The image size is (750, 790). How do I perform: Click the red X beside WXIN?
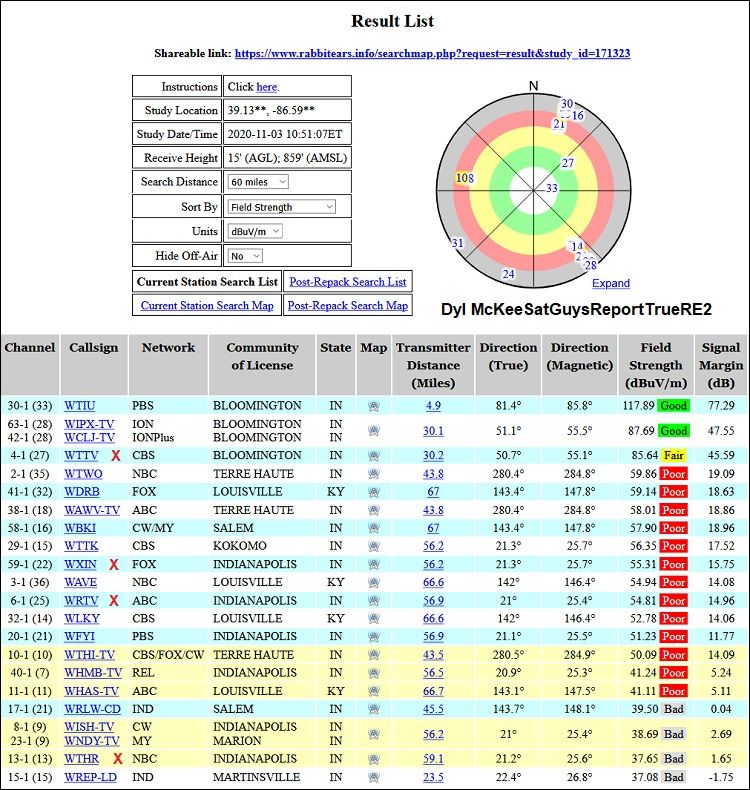[x=114, y=564]
